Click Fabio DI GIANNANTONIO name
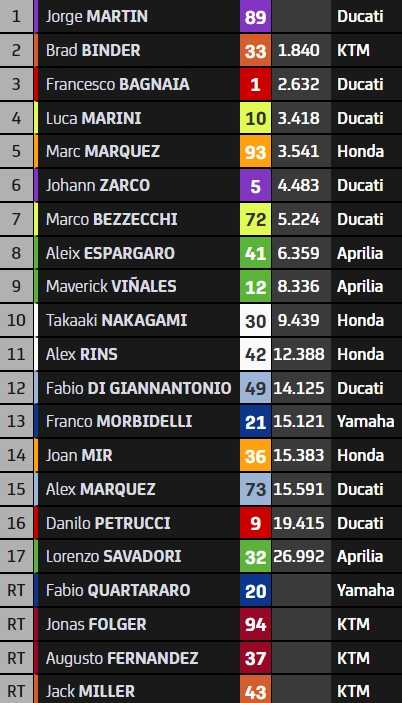402x703 pixels. pyautogui.click(x=138, y=388)
